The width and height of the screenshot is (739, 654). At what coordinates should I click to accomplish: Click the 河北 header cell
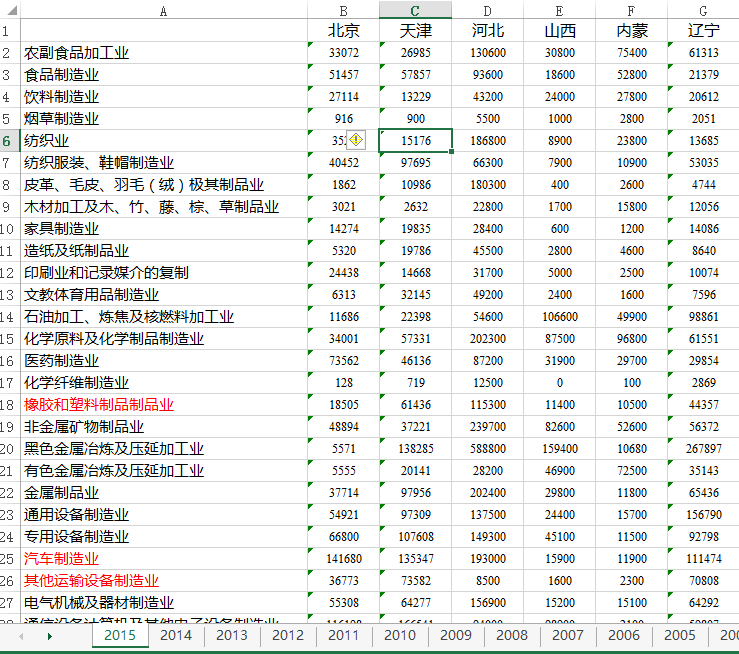click(x=488, y=31)
